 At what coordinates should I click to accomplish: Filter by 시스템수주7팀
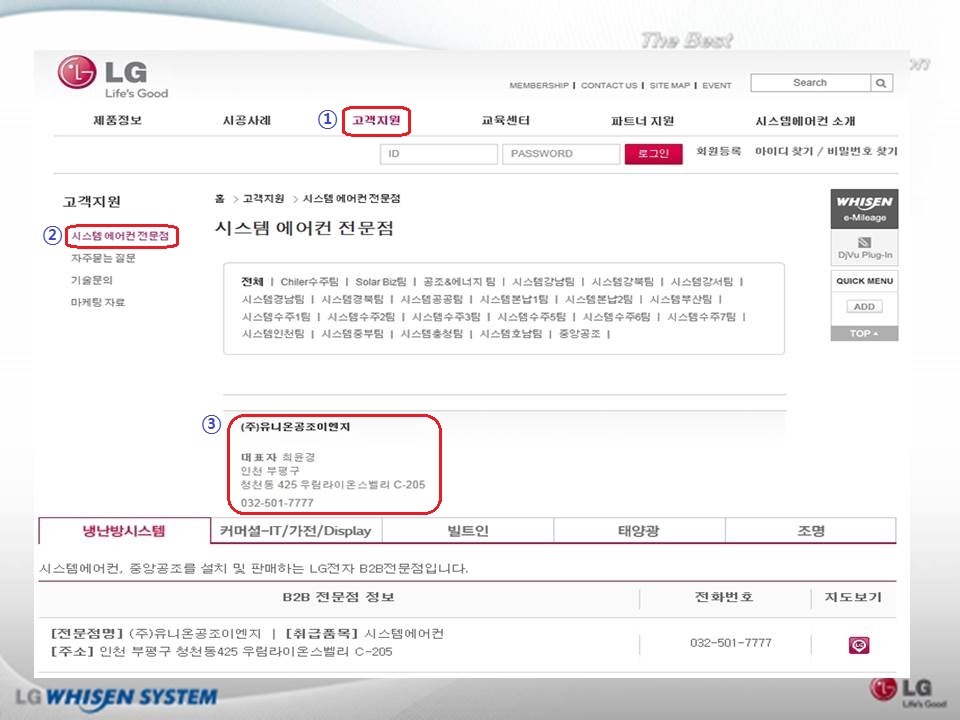pyautogui.click(x=702, y=317)
